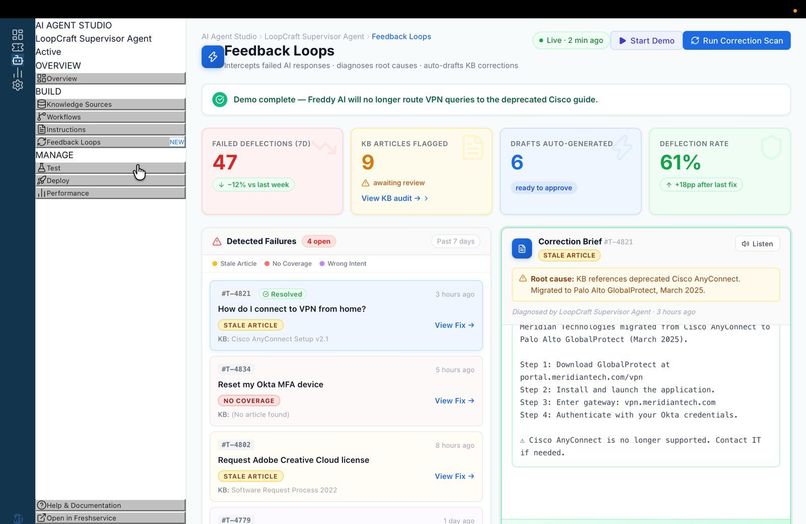Viewport: 806px width, 524px height.
Task: Click the KB Articles Flagged value 9
Action: point(368,162)
